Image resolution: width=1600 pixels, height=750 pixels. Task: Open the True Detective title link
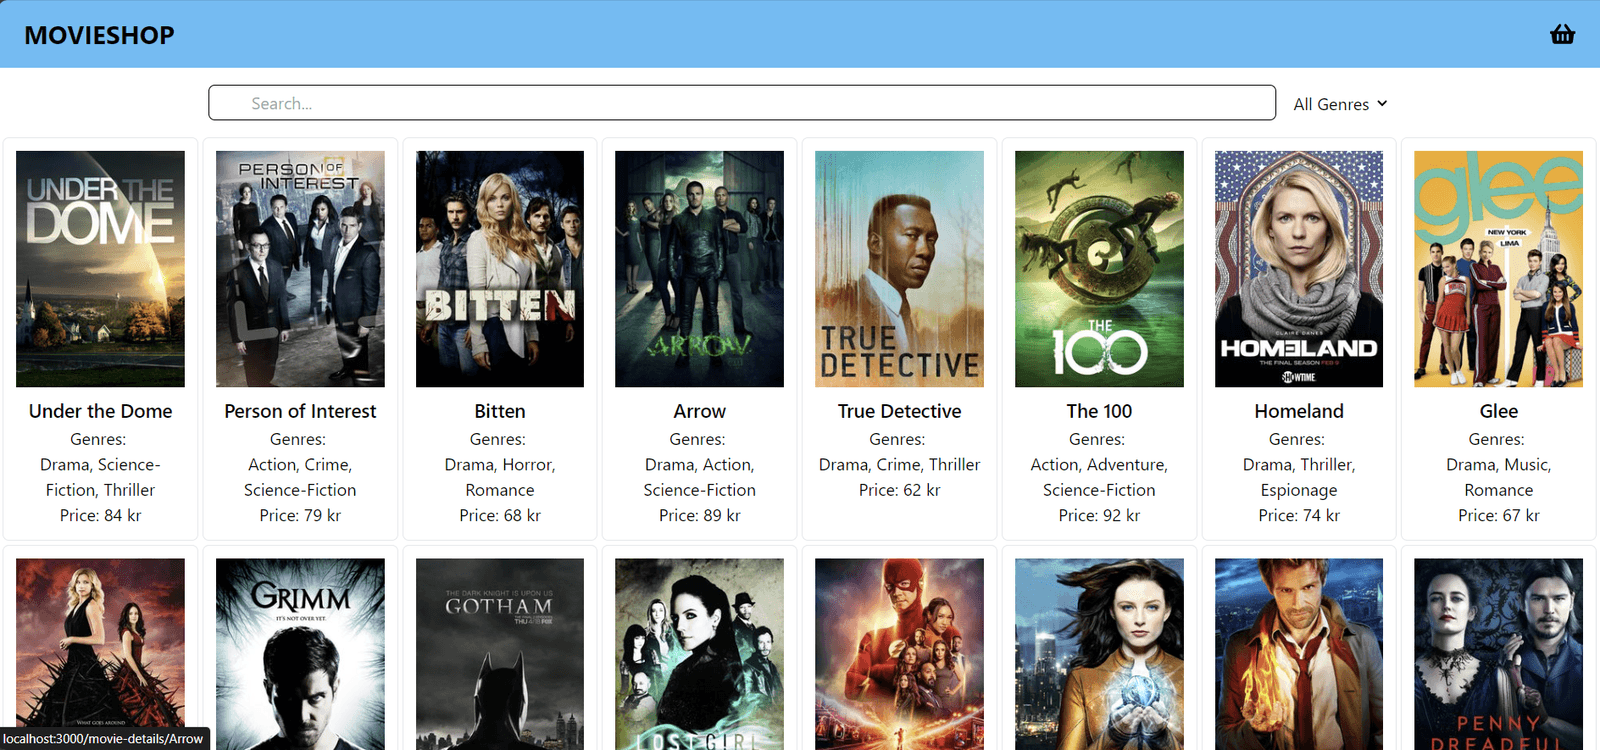pyautogui.click(x=899, y=411)
